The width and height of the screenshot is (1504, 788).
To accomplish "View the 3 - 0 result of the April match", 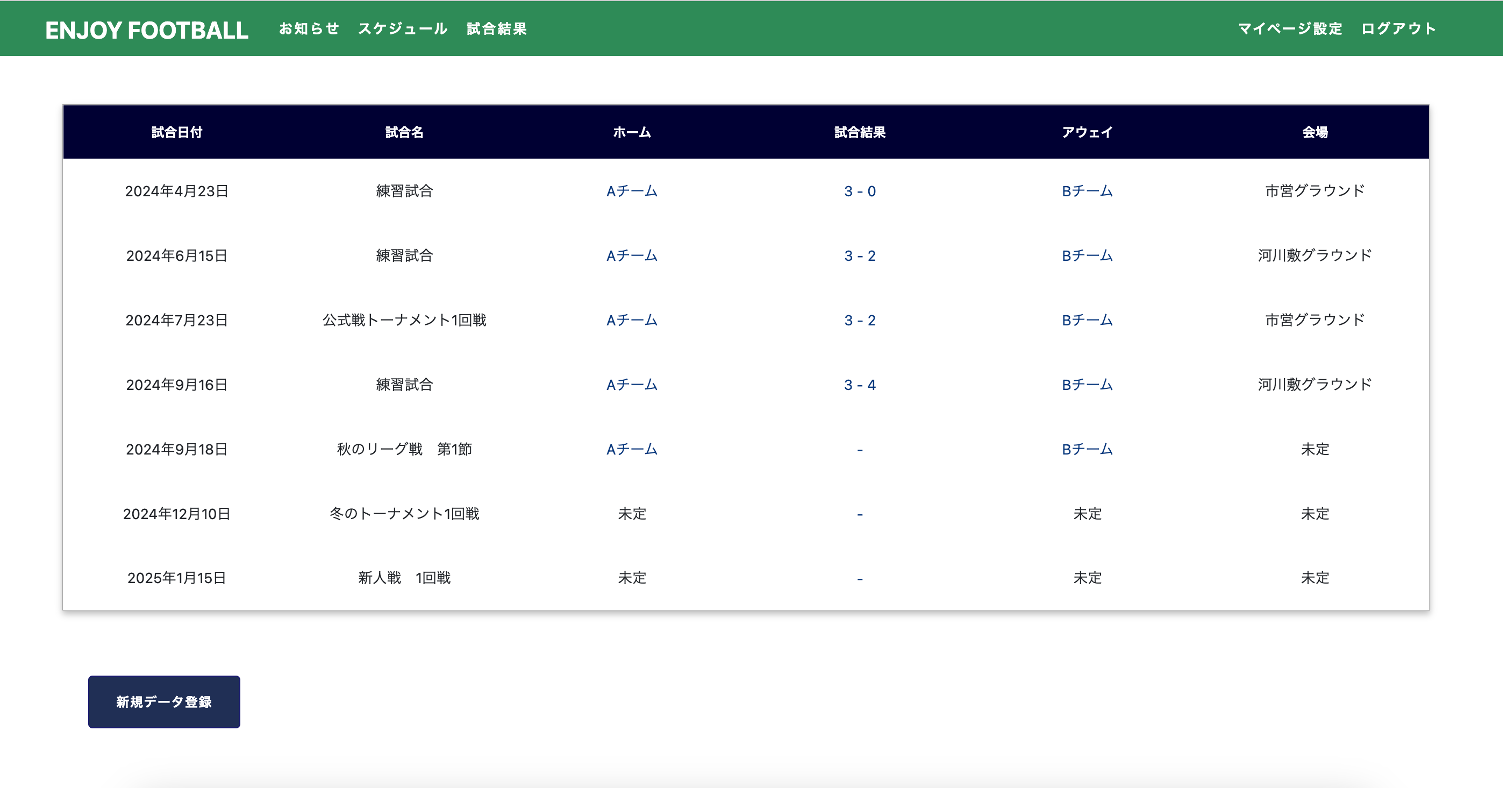I will point(859,191).
